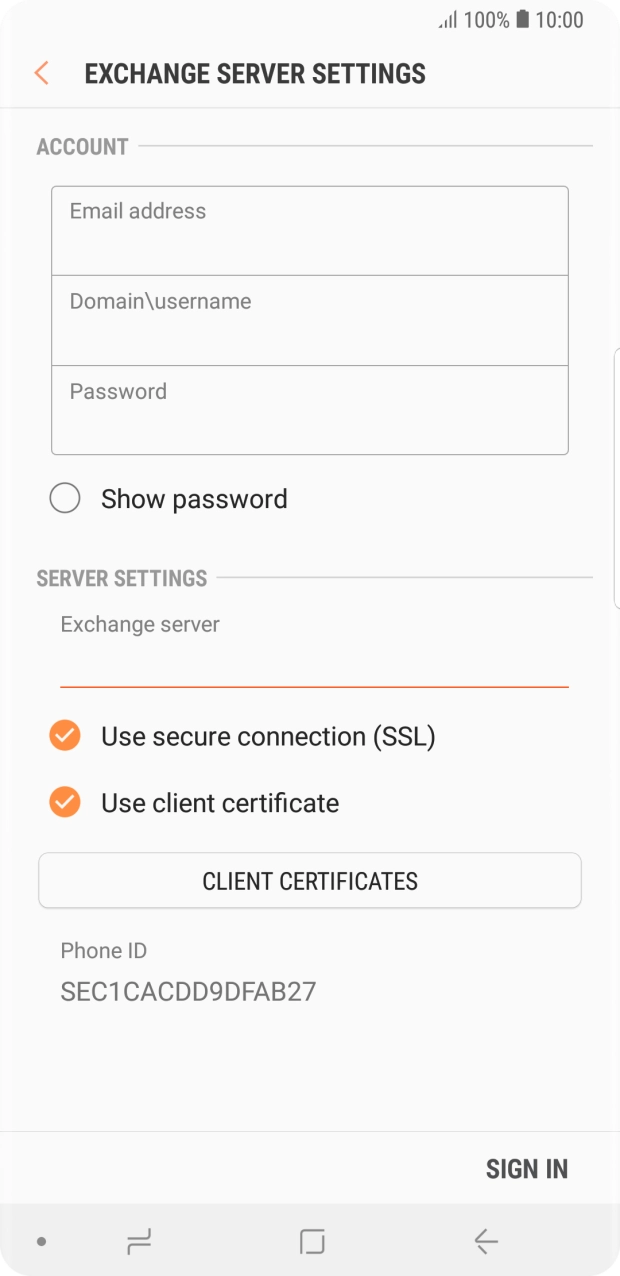Tap the Home button on the navigation bar
The image size is (620, 1276).
point(310,1241)
